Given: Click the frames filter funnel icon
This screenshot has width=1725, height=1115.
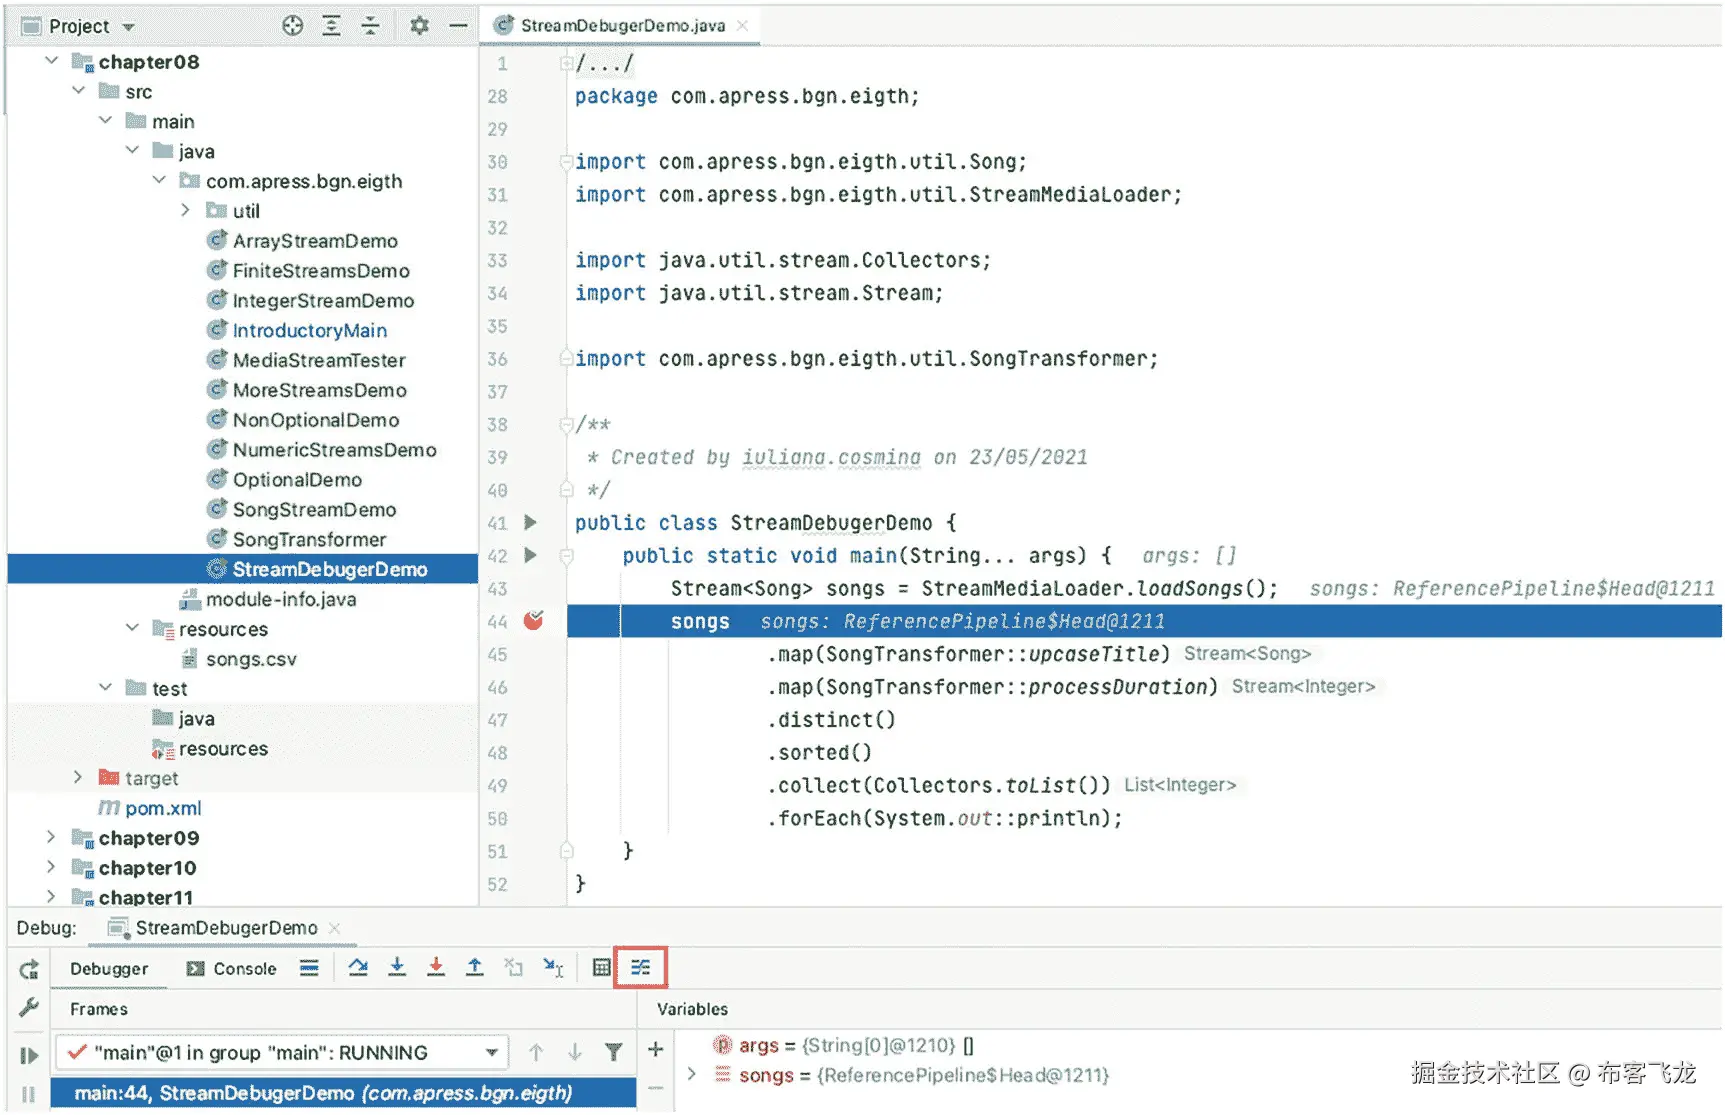Looking at the screenshot, I should coord(614,1052).
